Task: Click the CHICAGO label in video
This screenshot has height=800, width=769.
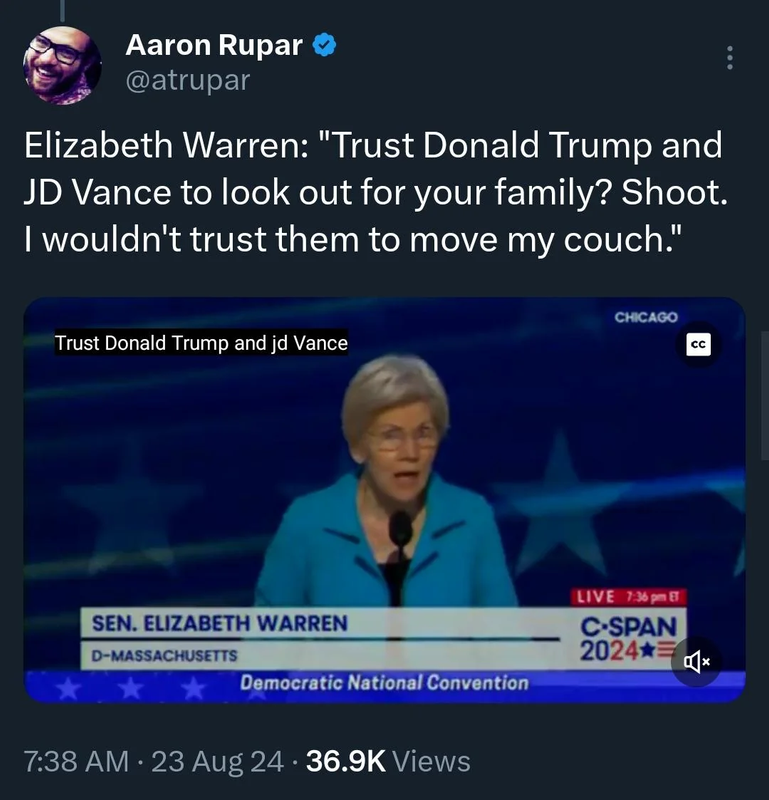Action: [646, 317]
